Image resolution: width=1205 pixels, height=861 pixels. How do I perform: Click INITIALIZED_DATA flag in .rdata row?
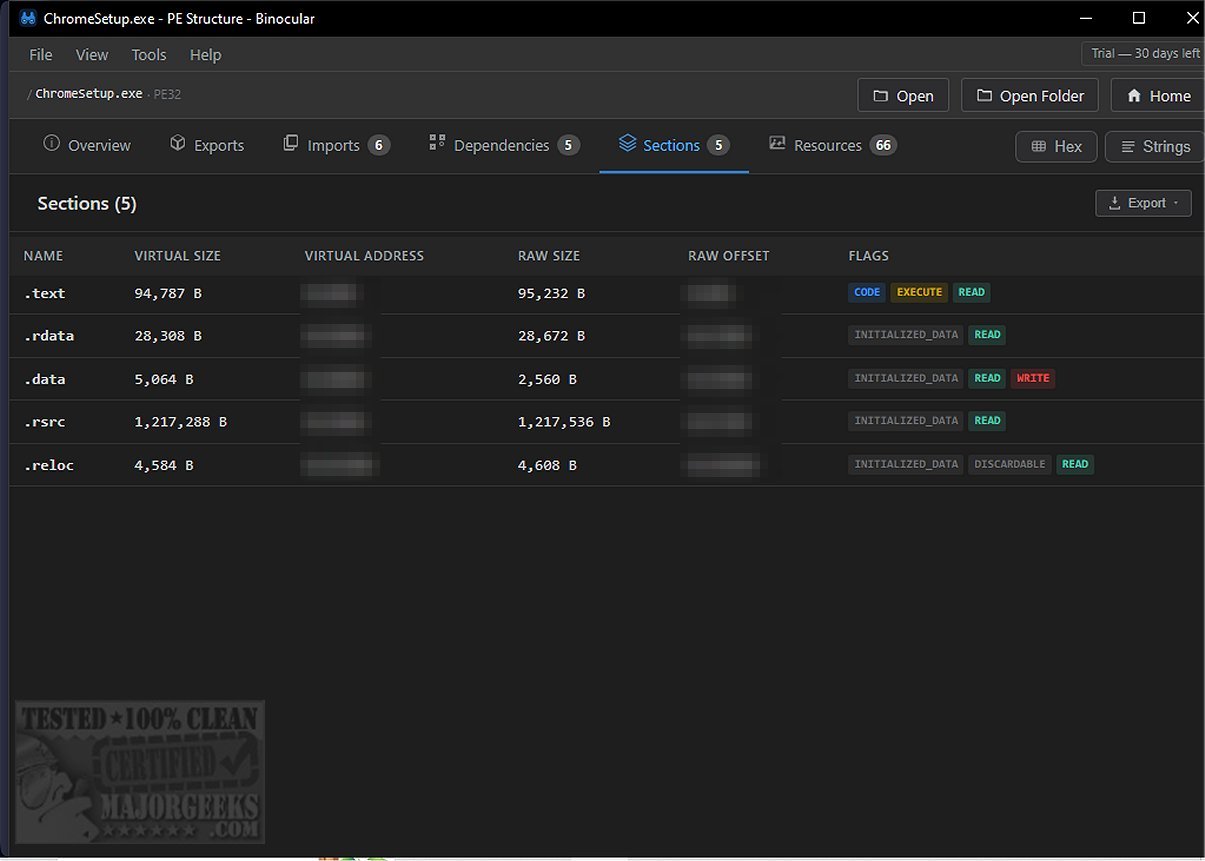pos(906,335)
